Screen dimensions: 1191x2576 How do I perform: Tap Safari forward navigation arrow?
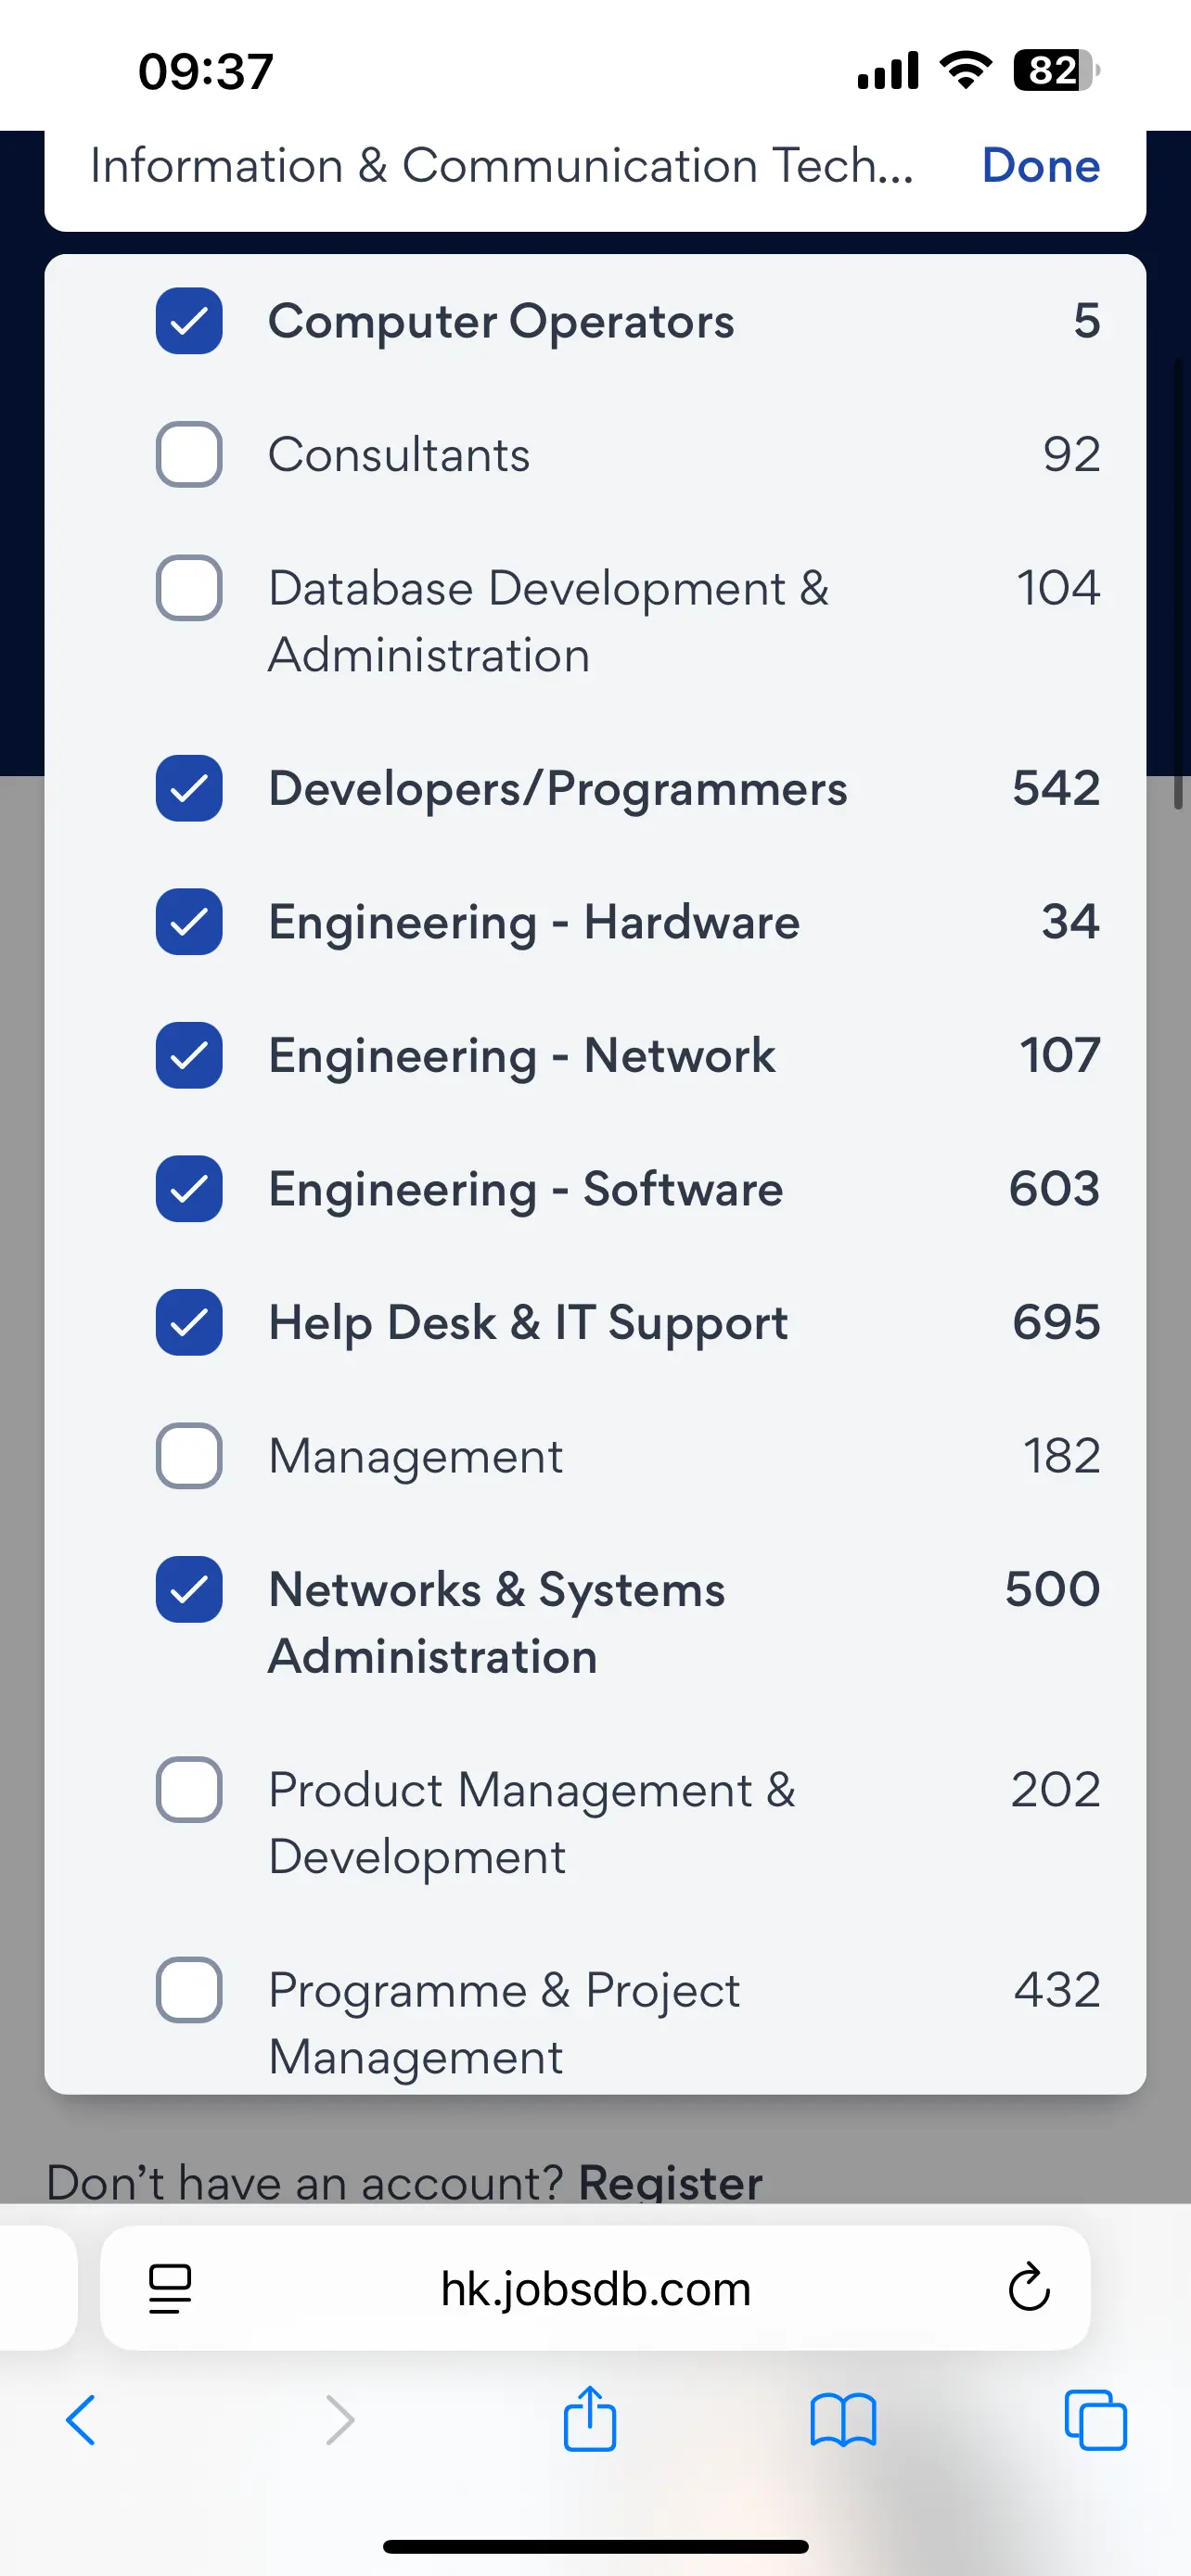point(340,2421)
